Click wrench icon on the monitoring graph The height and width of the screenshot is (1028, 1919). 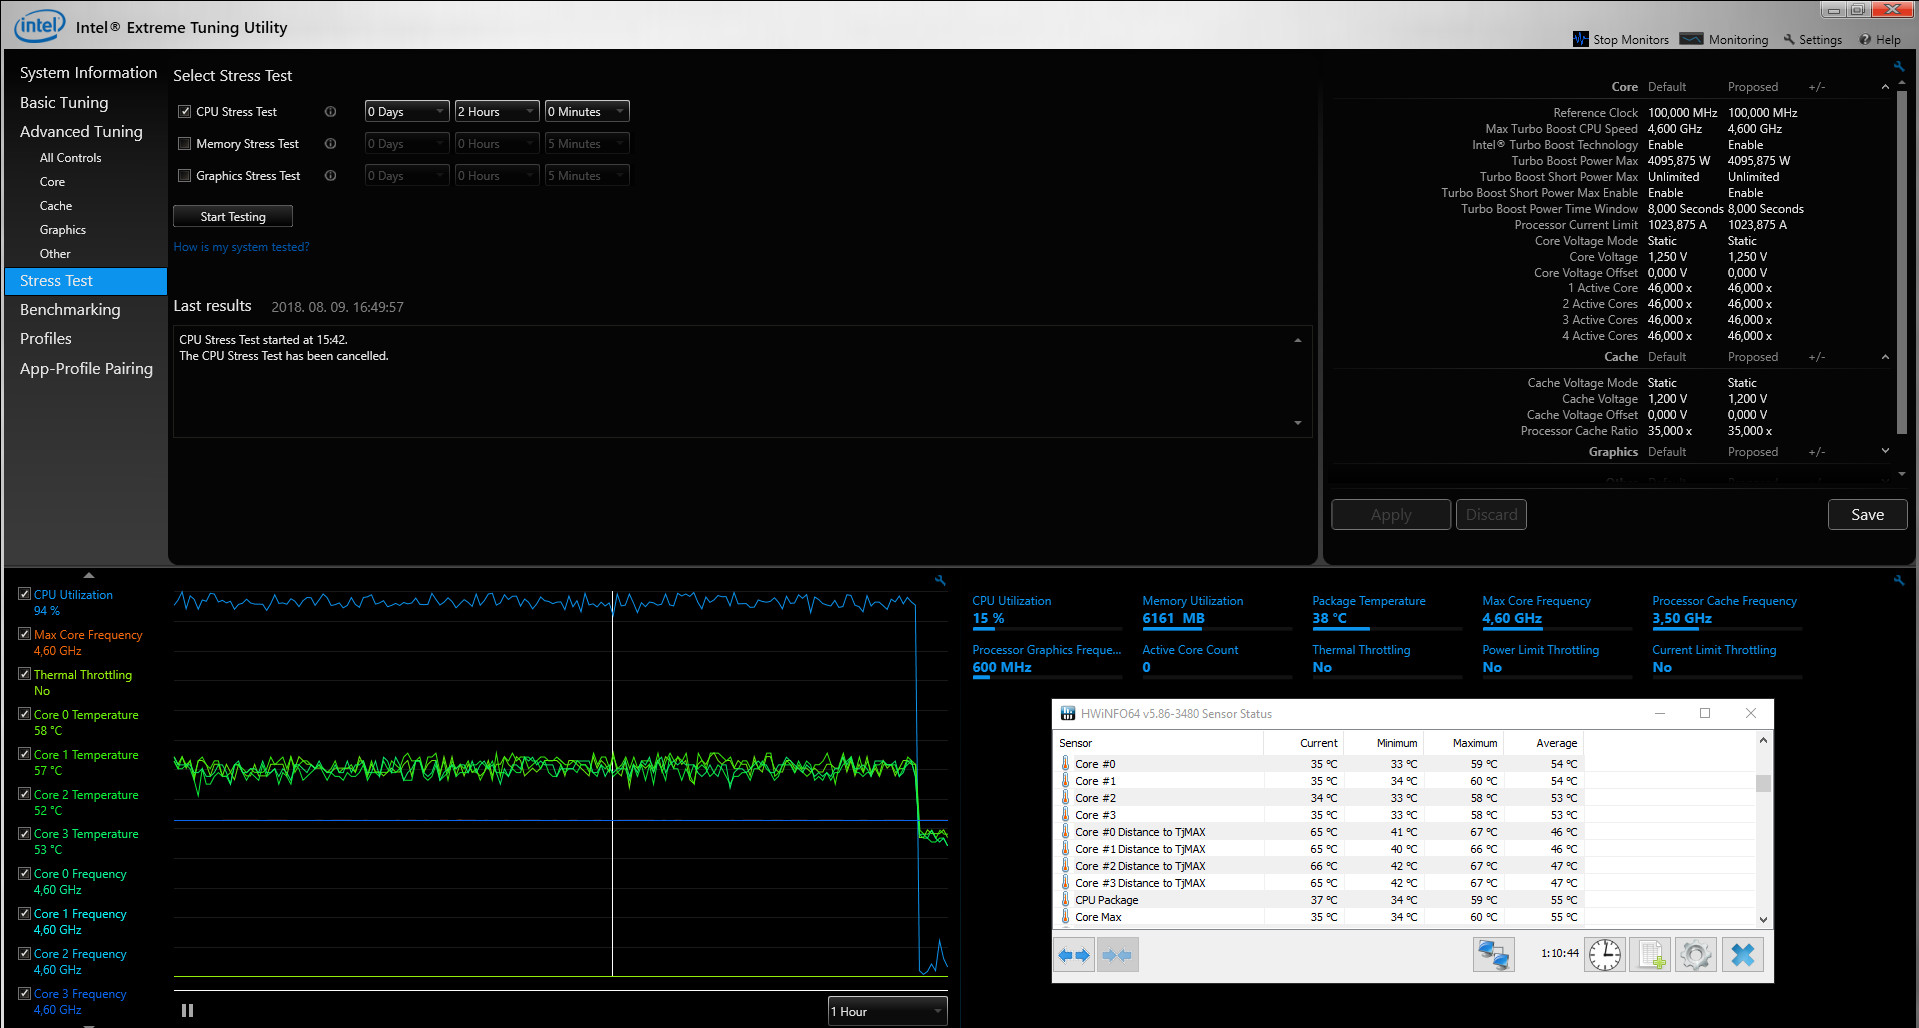[940, 580]
